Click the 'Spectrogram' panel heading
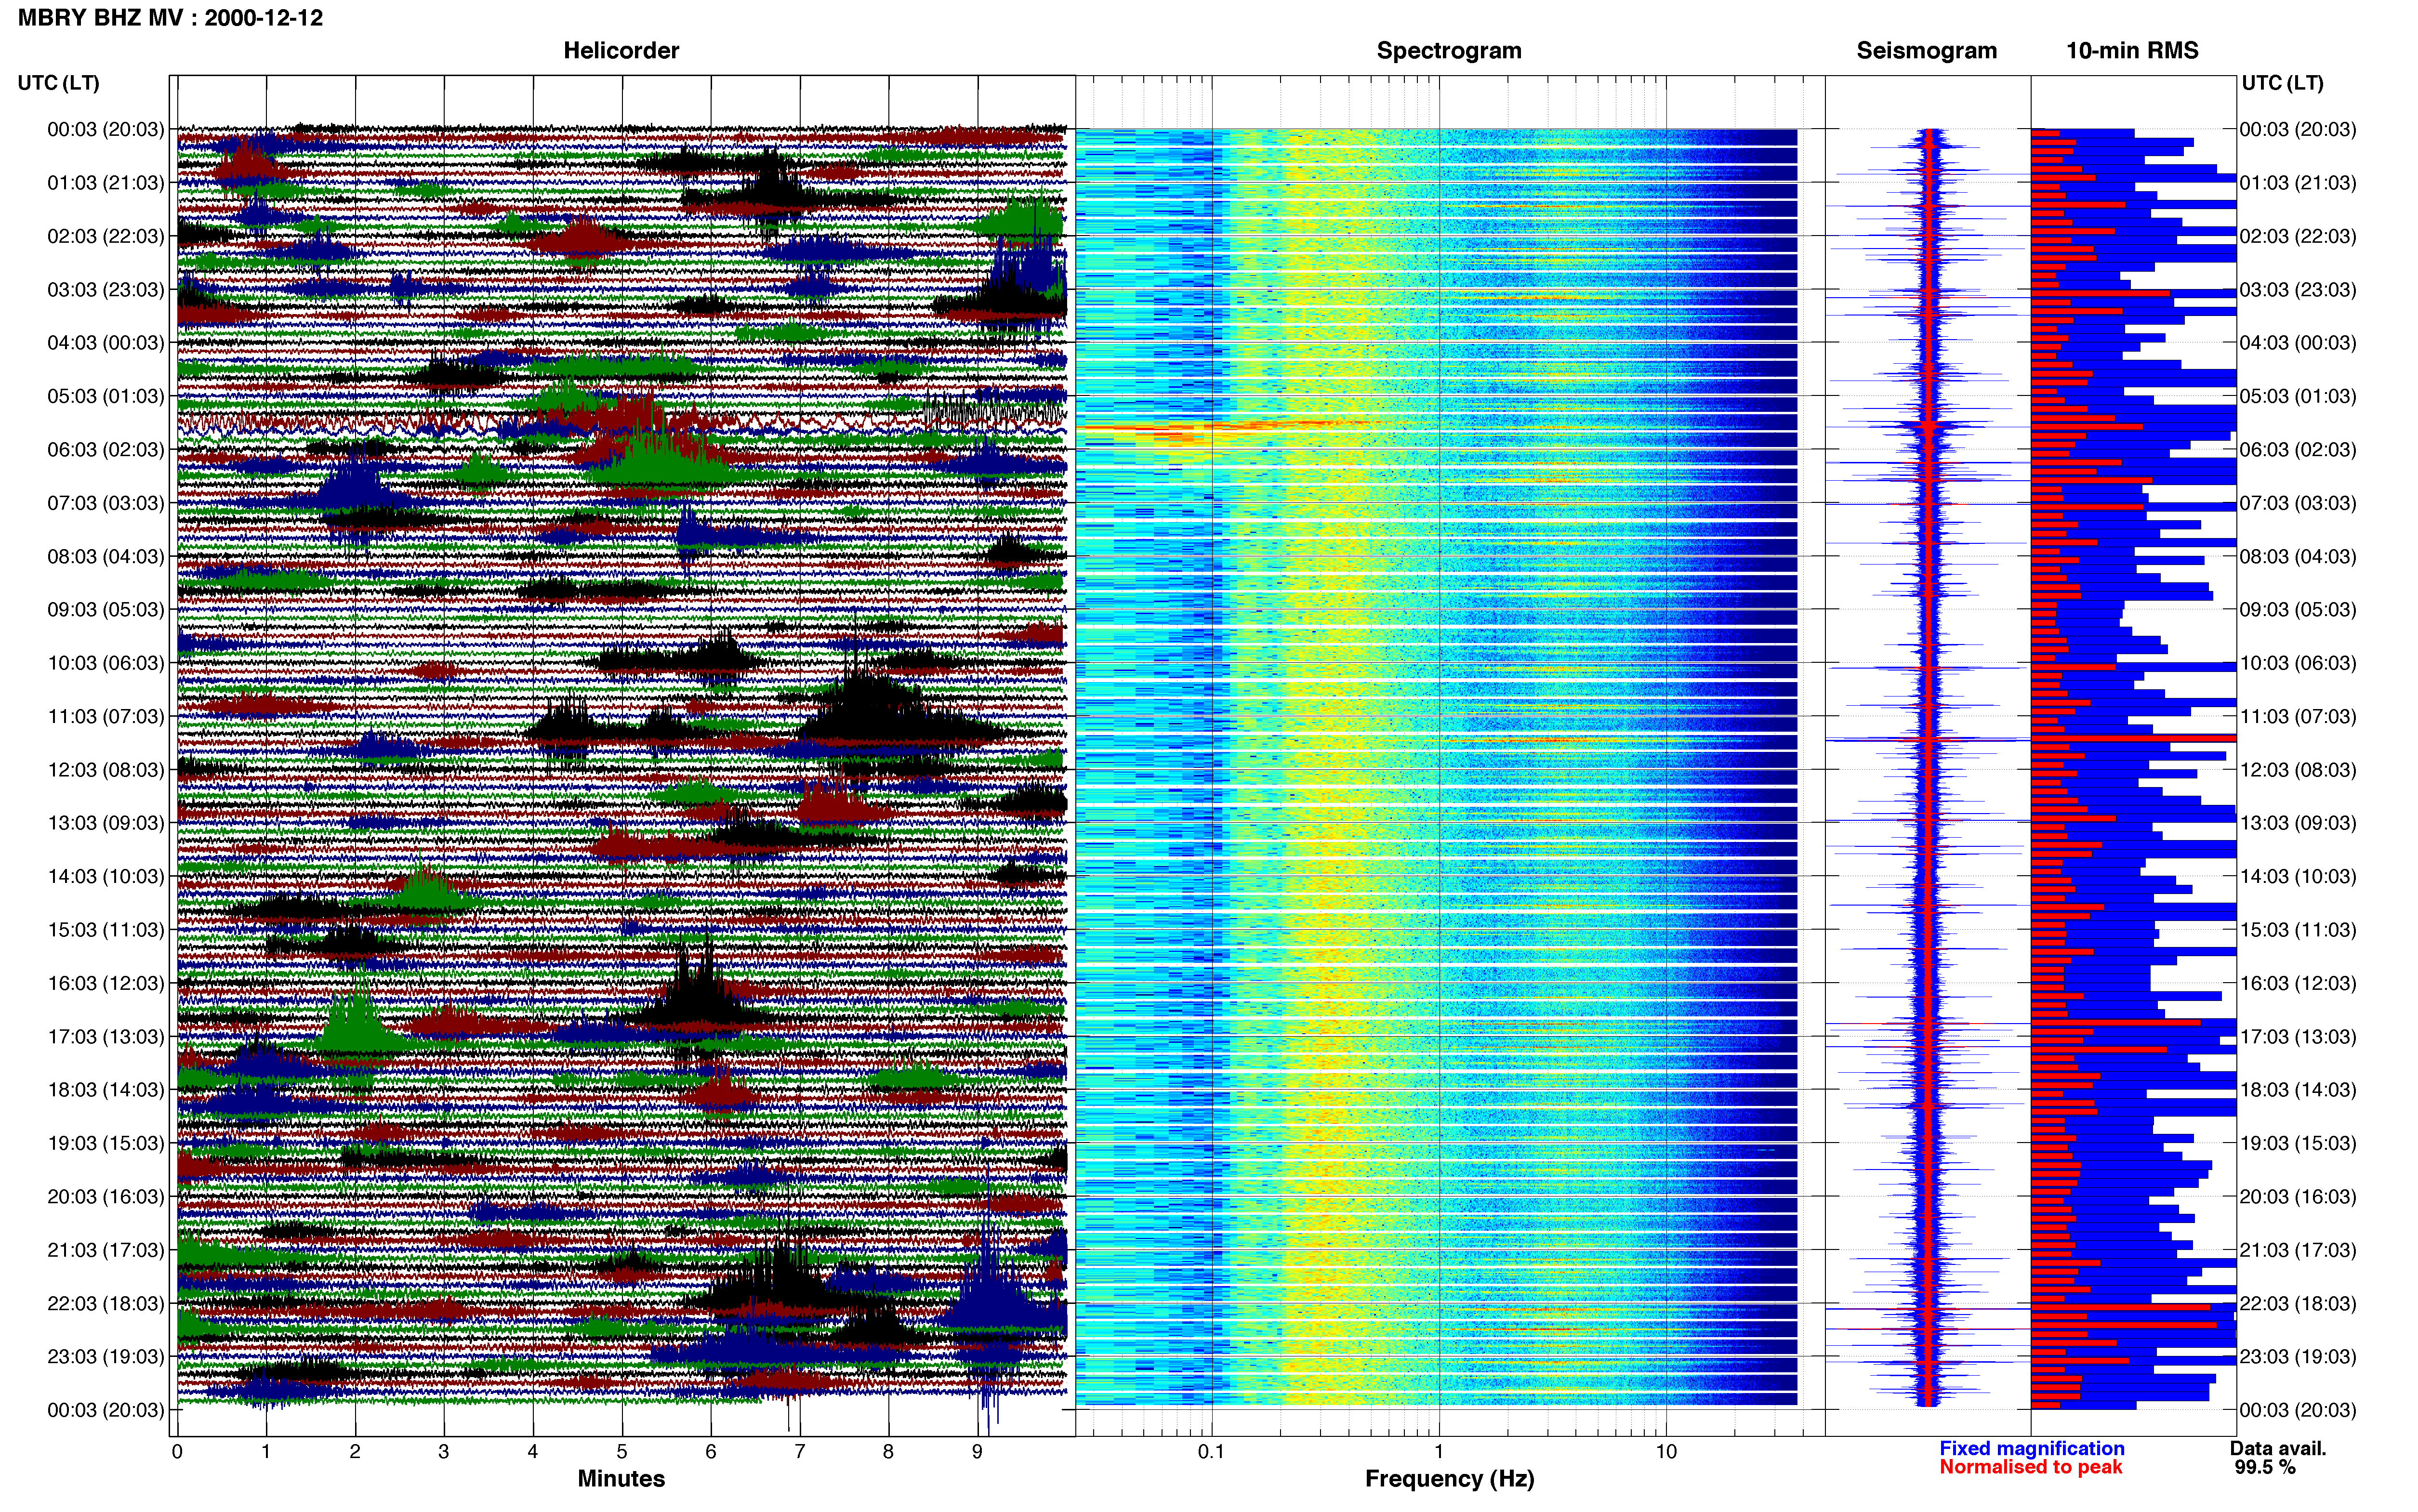This screenshot has height=1512, width=2418. (1449, 51)
